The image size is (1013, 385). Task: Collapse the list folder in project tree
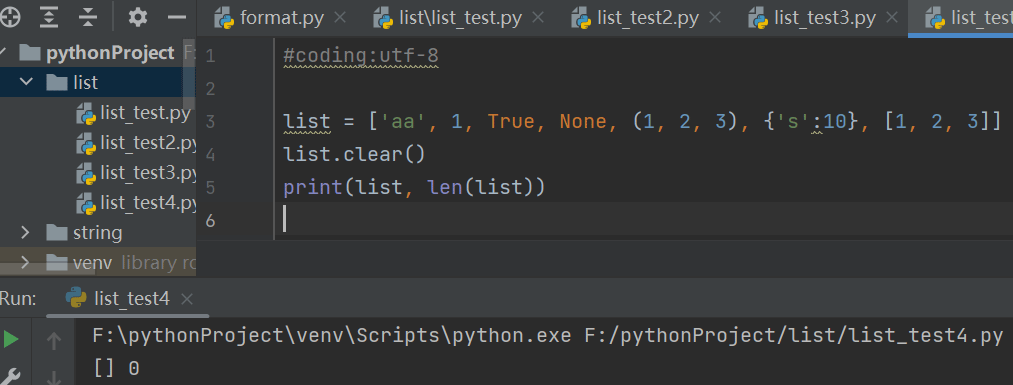click(x=26, y=82)
